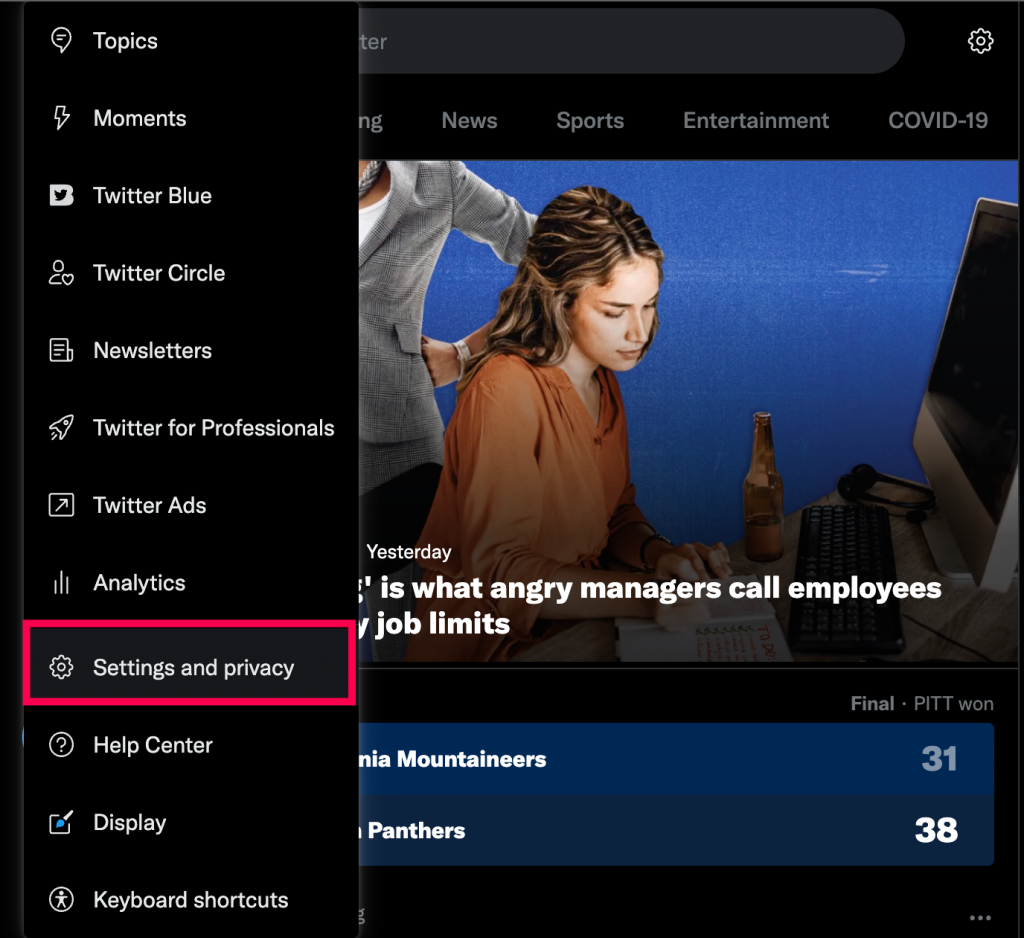Open the Entertainment tab

(x=756, y=121)
